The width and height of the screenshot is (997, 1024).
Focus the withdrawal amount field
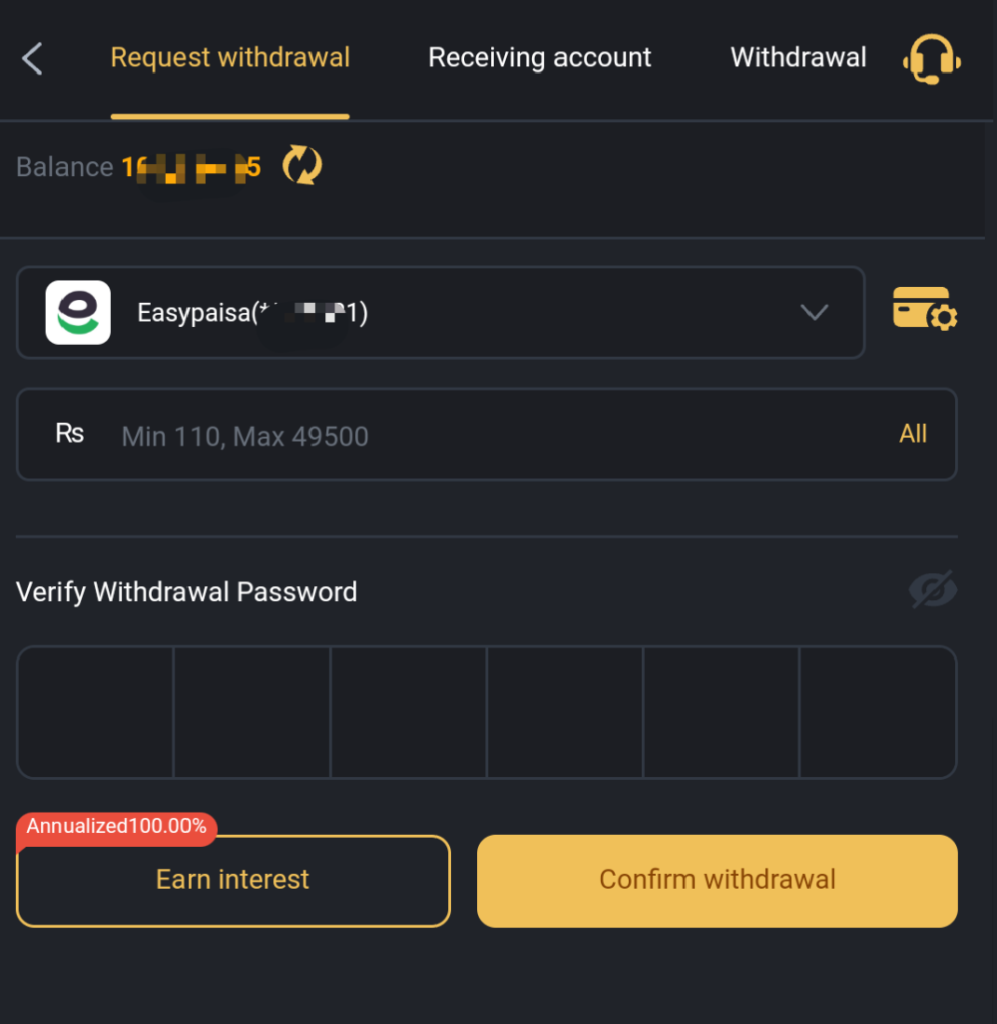pyautogui.click(x=486, y=434)
